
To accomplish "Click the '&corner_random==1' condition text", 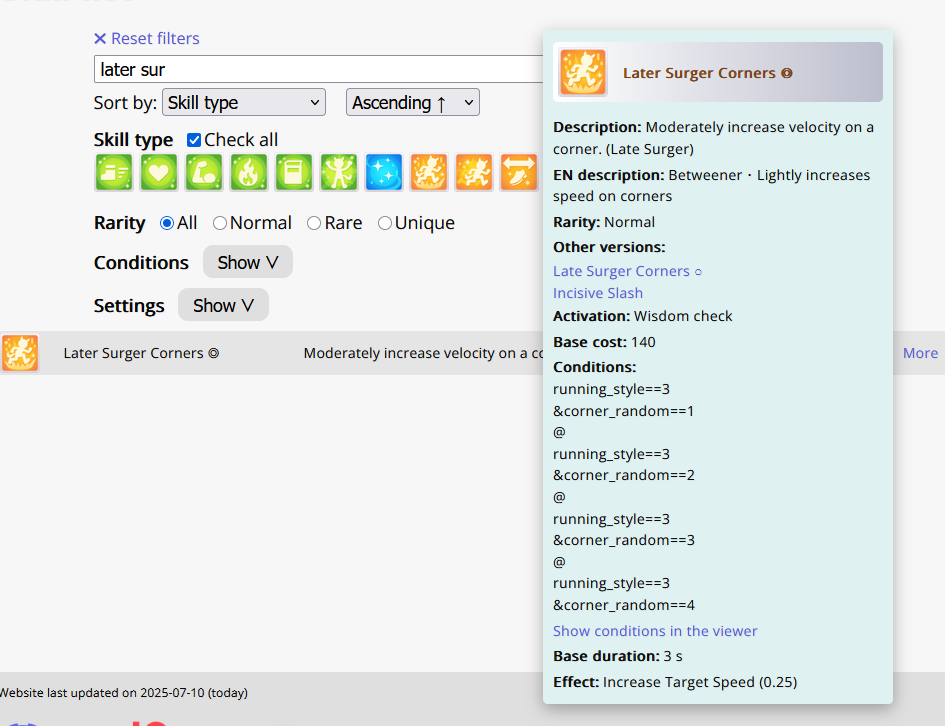I will (624, 411).
